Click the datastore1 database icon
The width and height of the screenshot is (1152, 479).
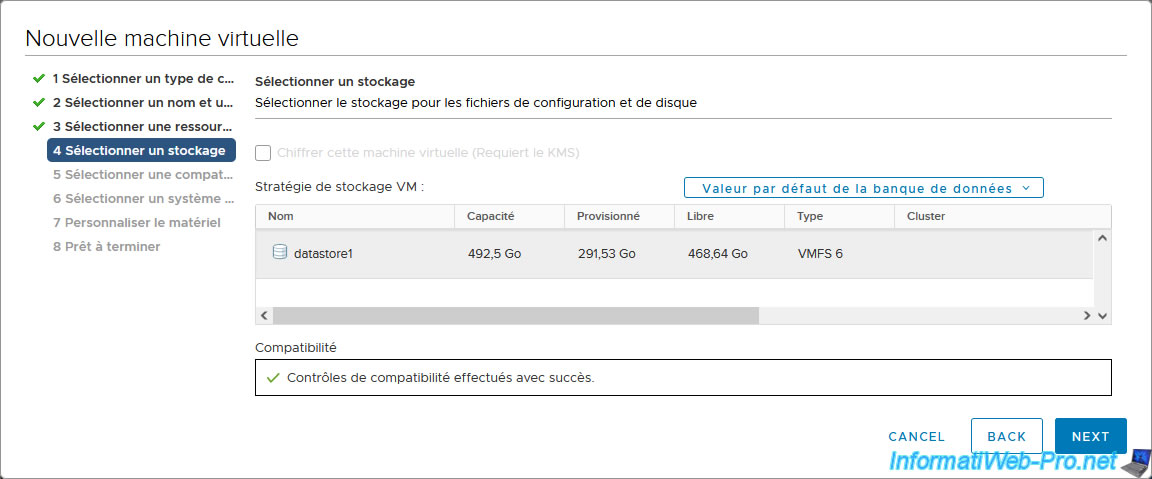click(x=280, y=253)
